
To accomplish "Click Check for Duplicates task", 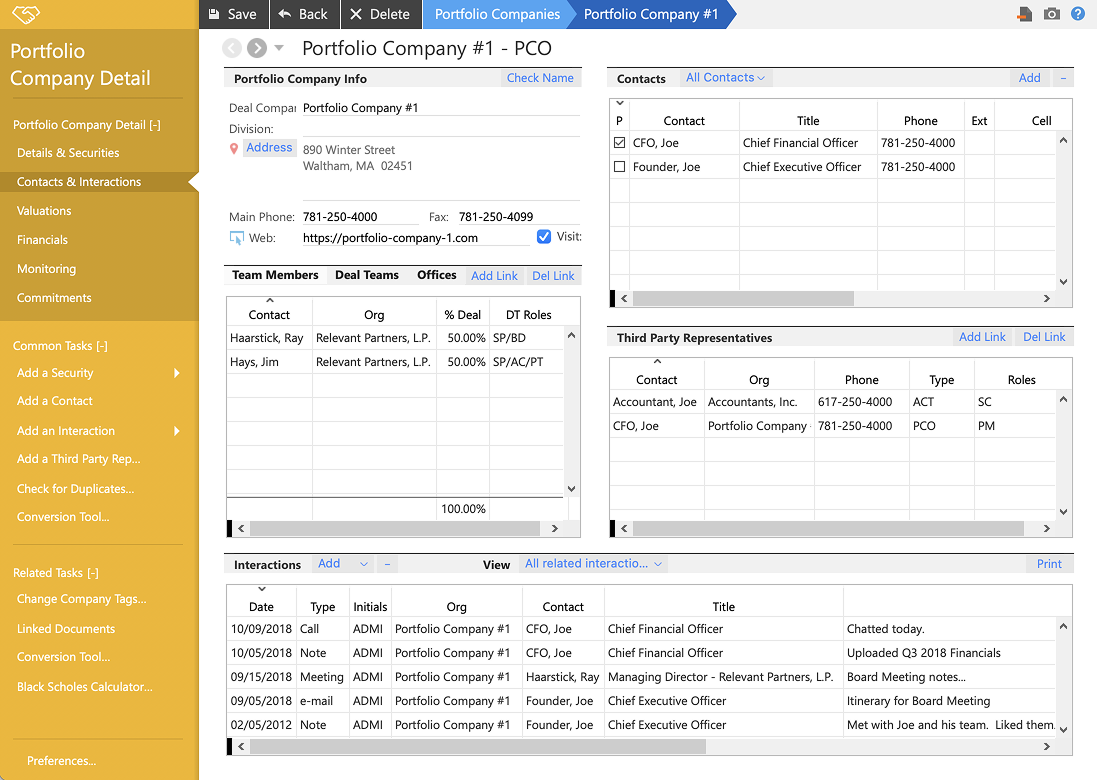I will point(76,488).
